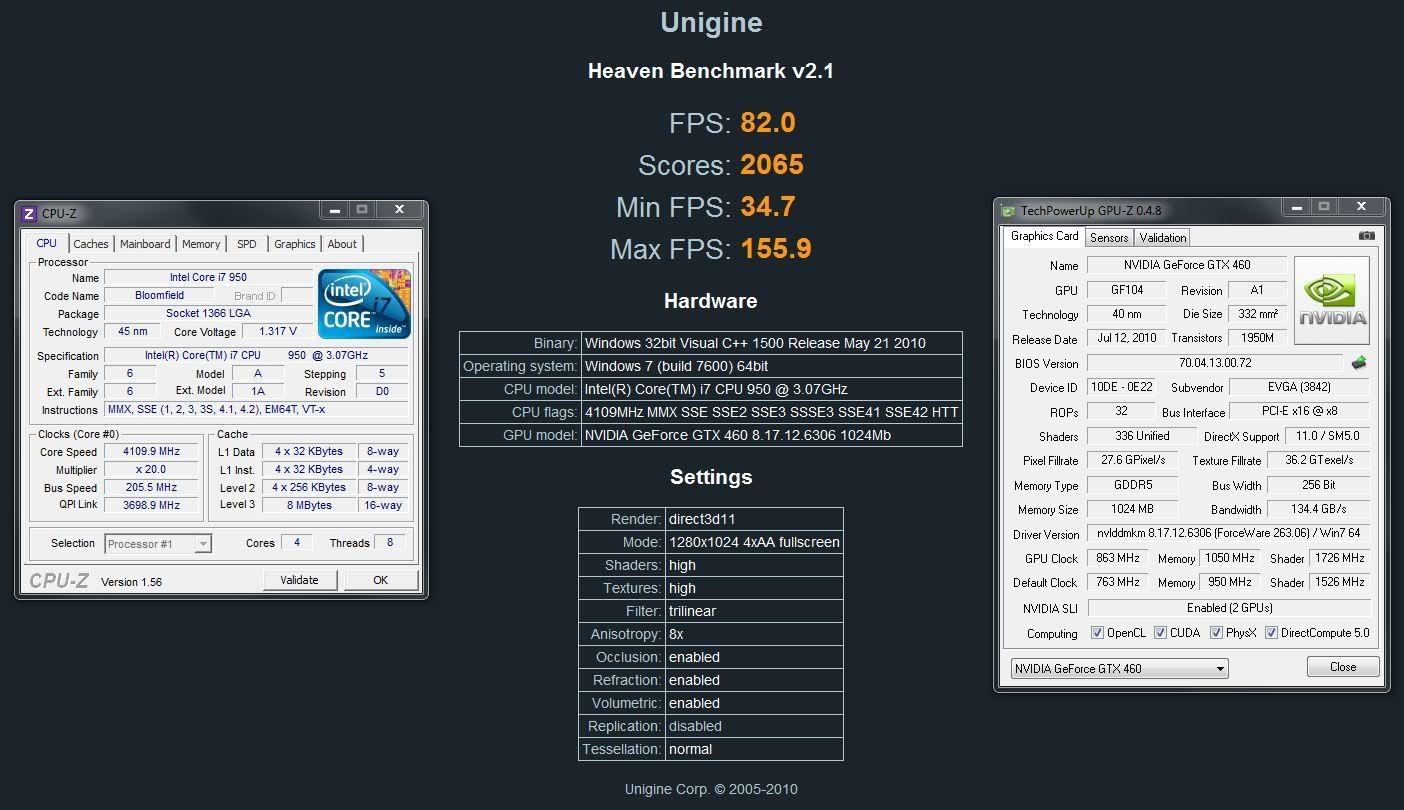
Task: Minimize the GPU-Z window
Action: pos(1297,207)
